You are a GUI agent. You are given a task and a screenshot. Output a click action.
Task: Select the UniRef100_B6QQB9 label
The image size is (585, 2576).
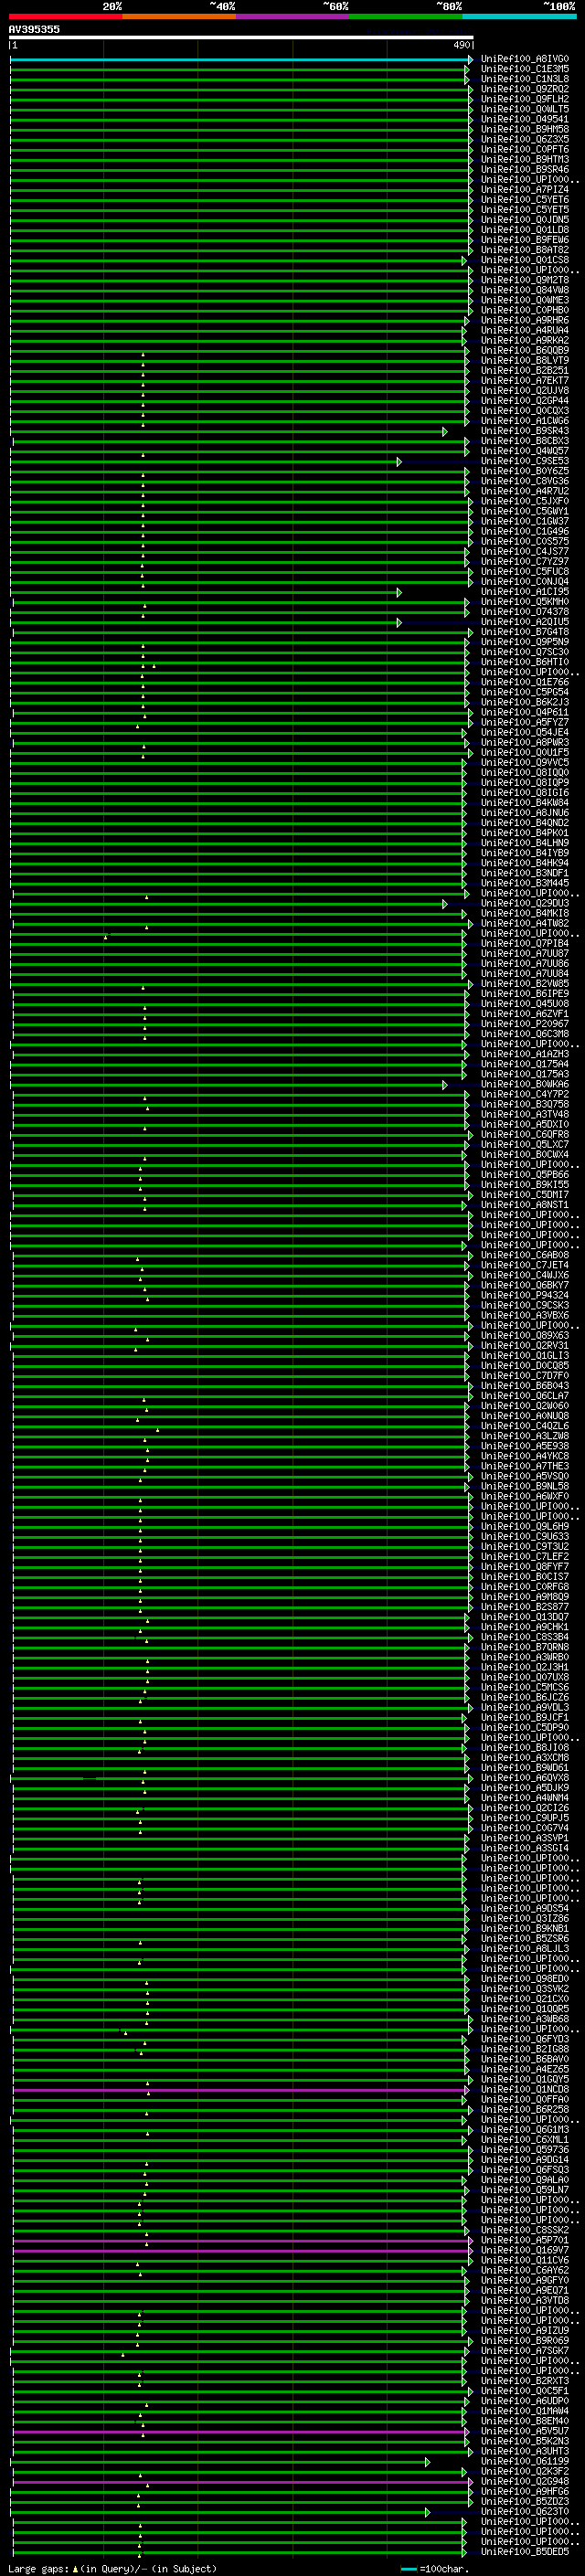[x=525, y=350]
